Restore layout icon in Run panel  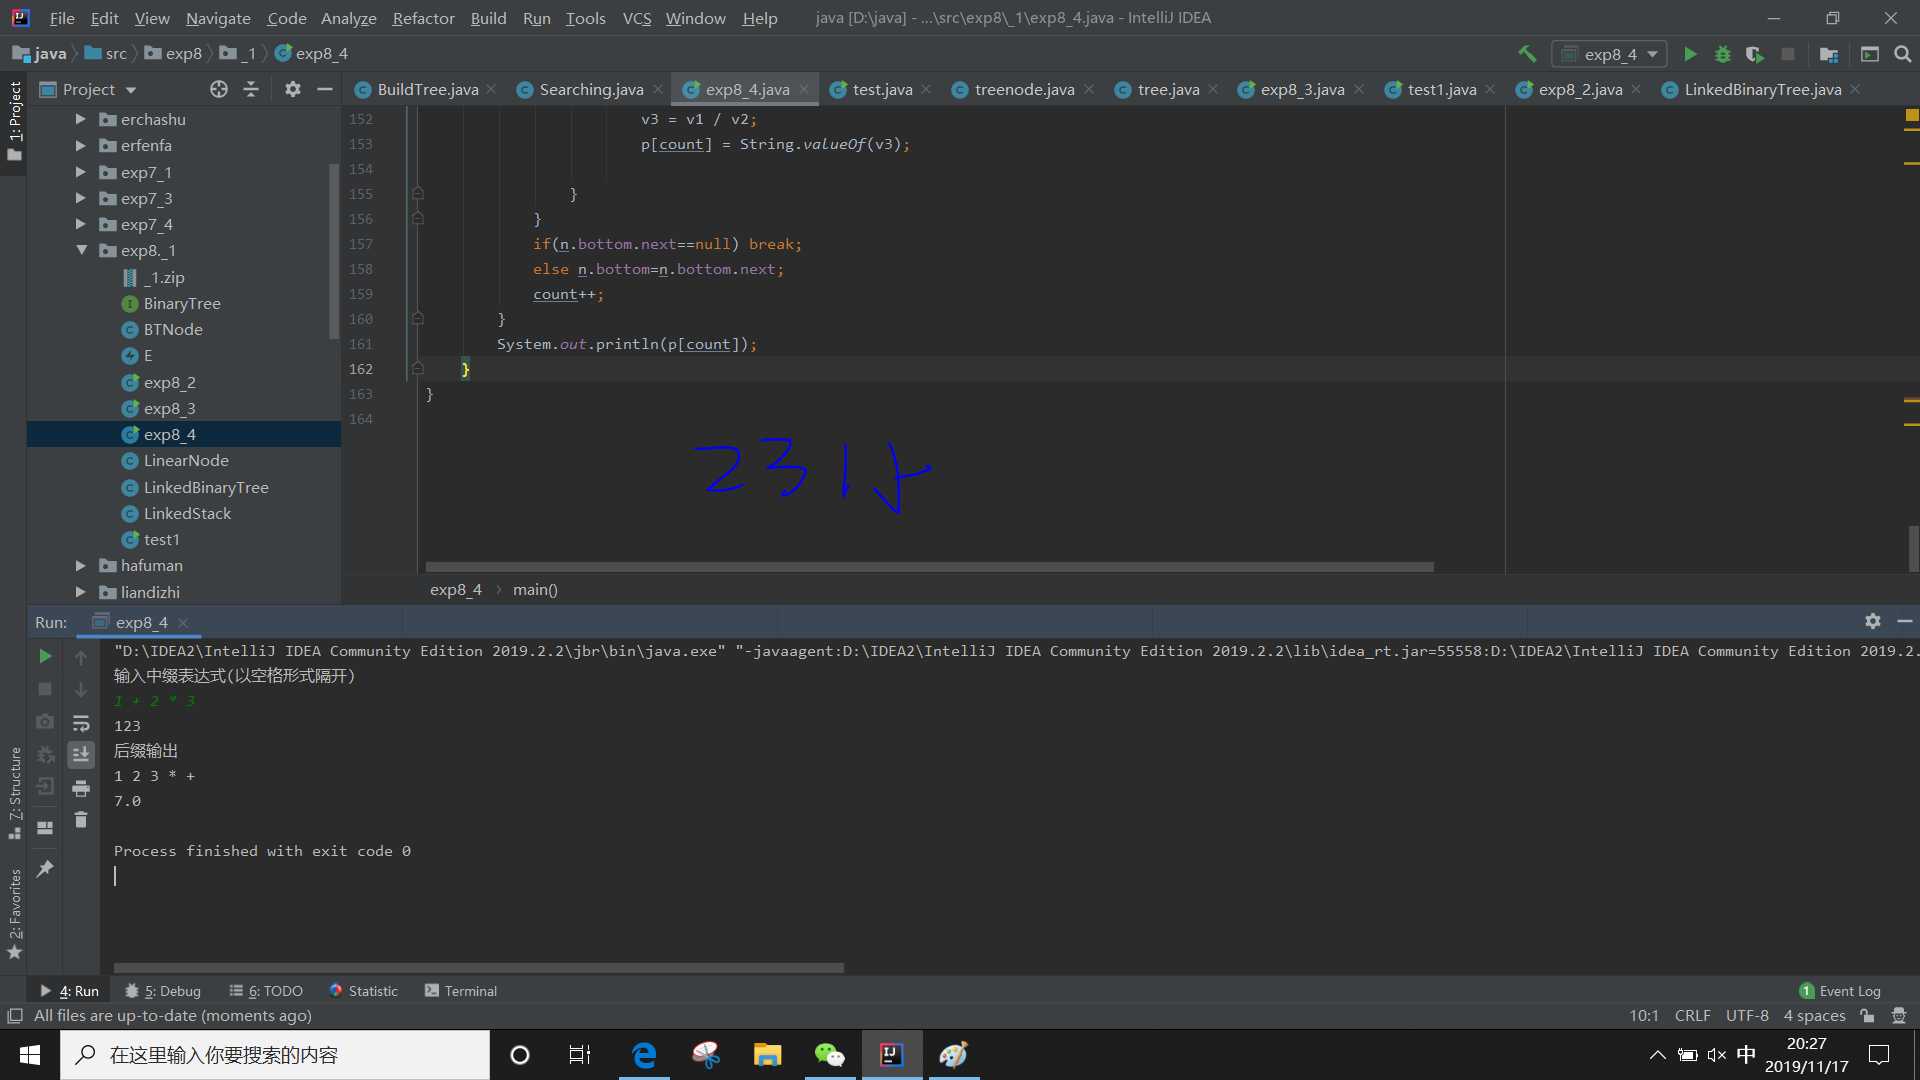[x=45, y=828]
